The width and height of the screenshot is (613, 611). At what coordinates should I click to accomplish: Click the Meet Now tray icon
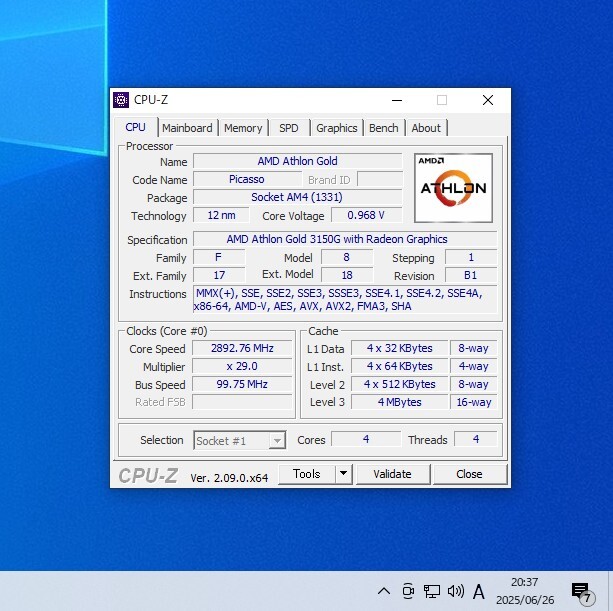(408, 591)
